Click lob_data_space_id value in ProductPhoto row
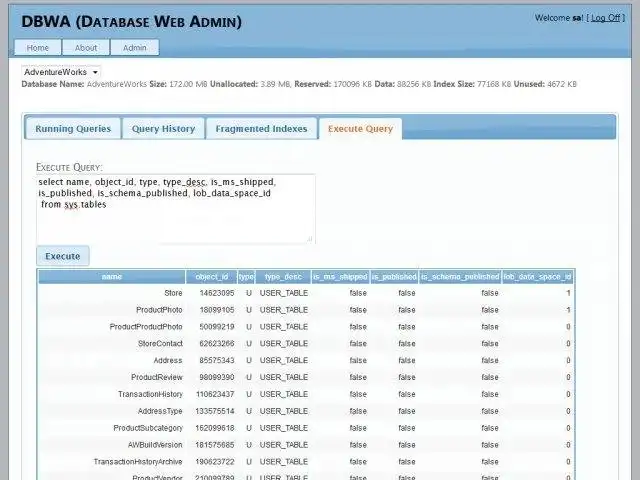Viewport: 640px width, 480px height. 568,310
